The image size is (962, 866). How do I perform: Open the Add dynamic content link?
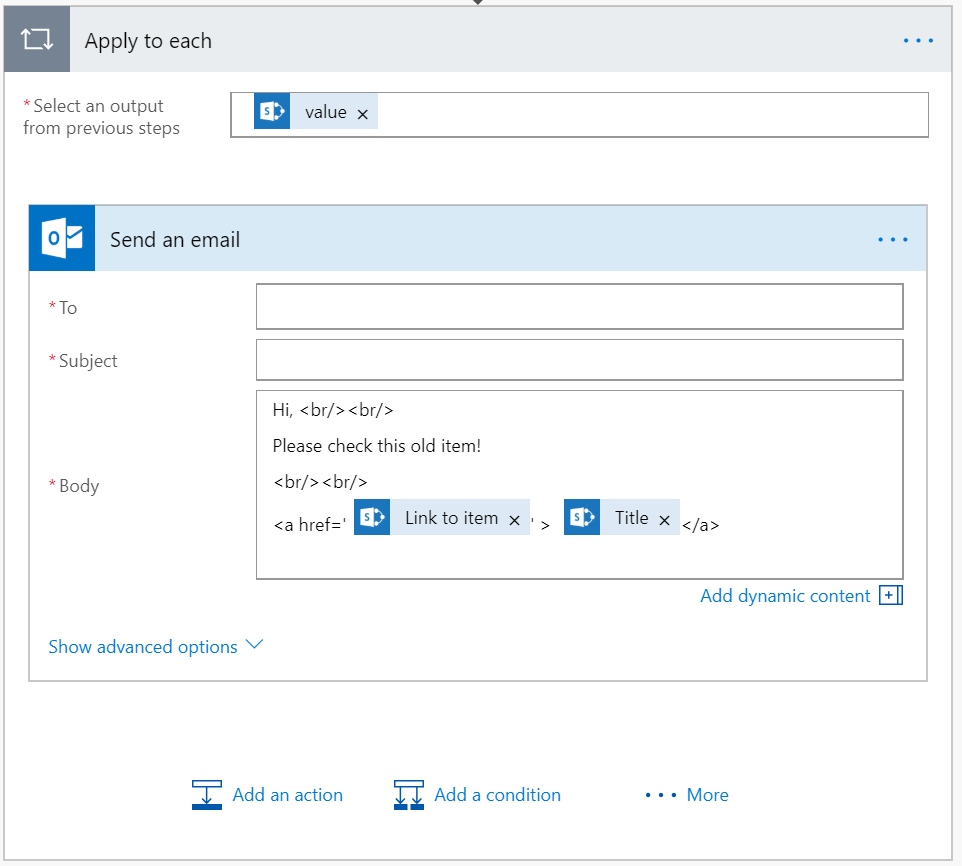785,595
